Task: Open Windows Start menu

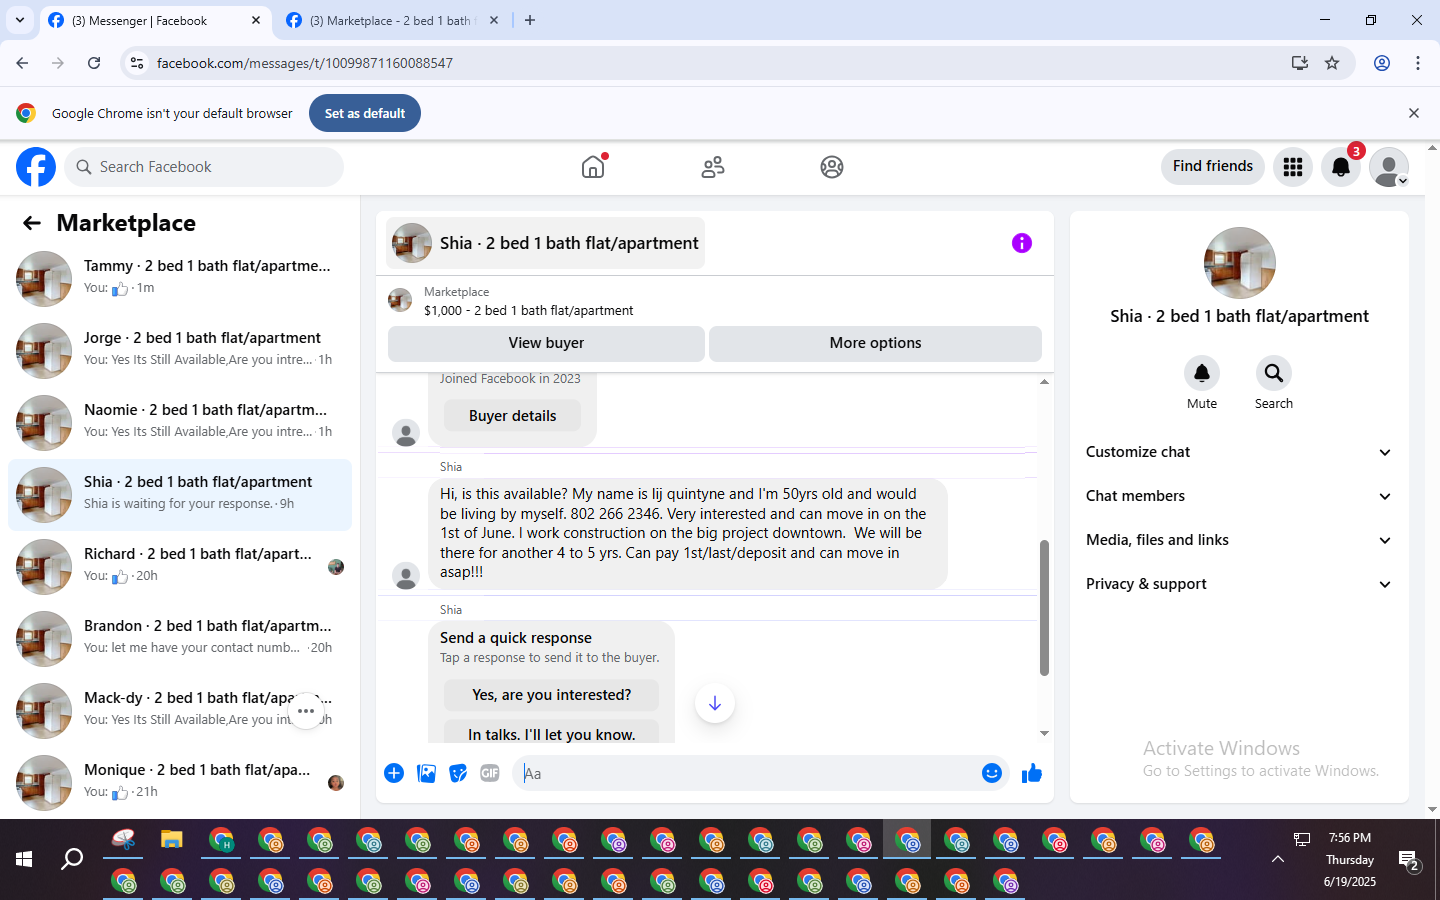Action: (x=24, y=859)
